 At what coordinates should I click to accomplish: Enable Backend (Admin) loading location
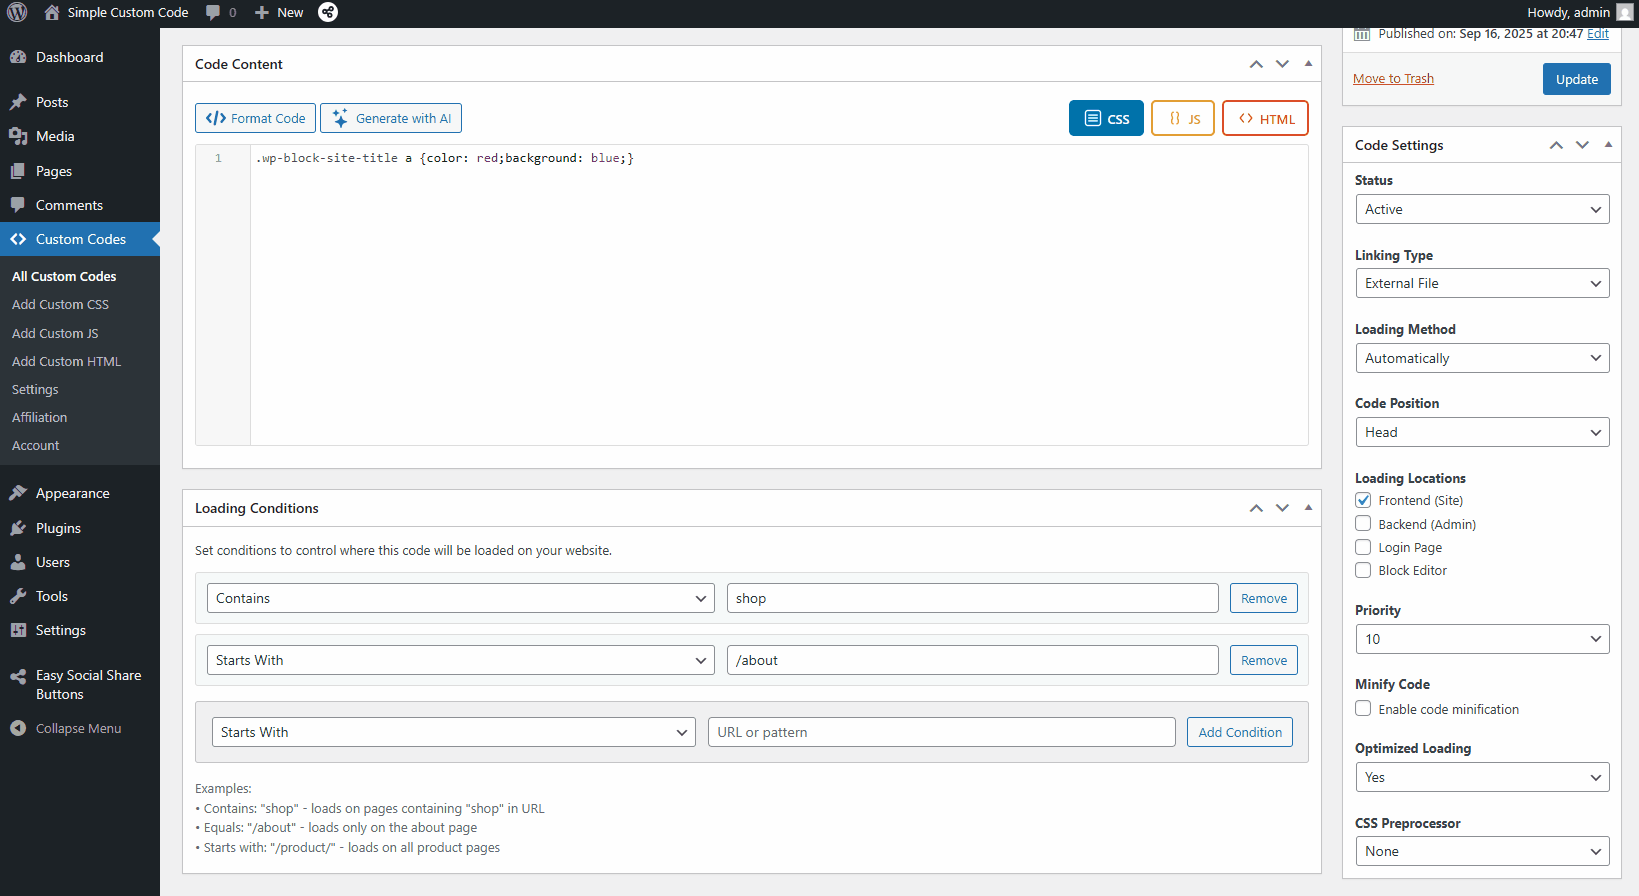(x=1363, y=524)
